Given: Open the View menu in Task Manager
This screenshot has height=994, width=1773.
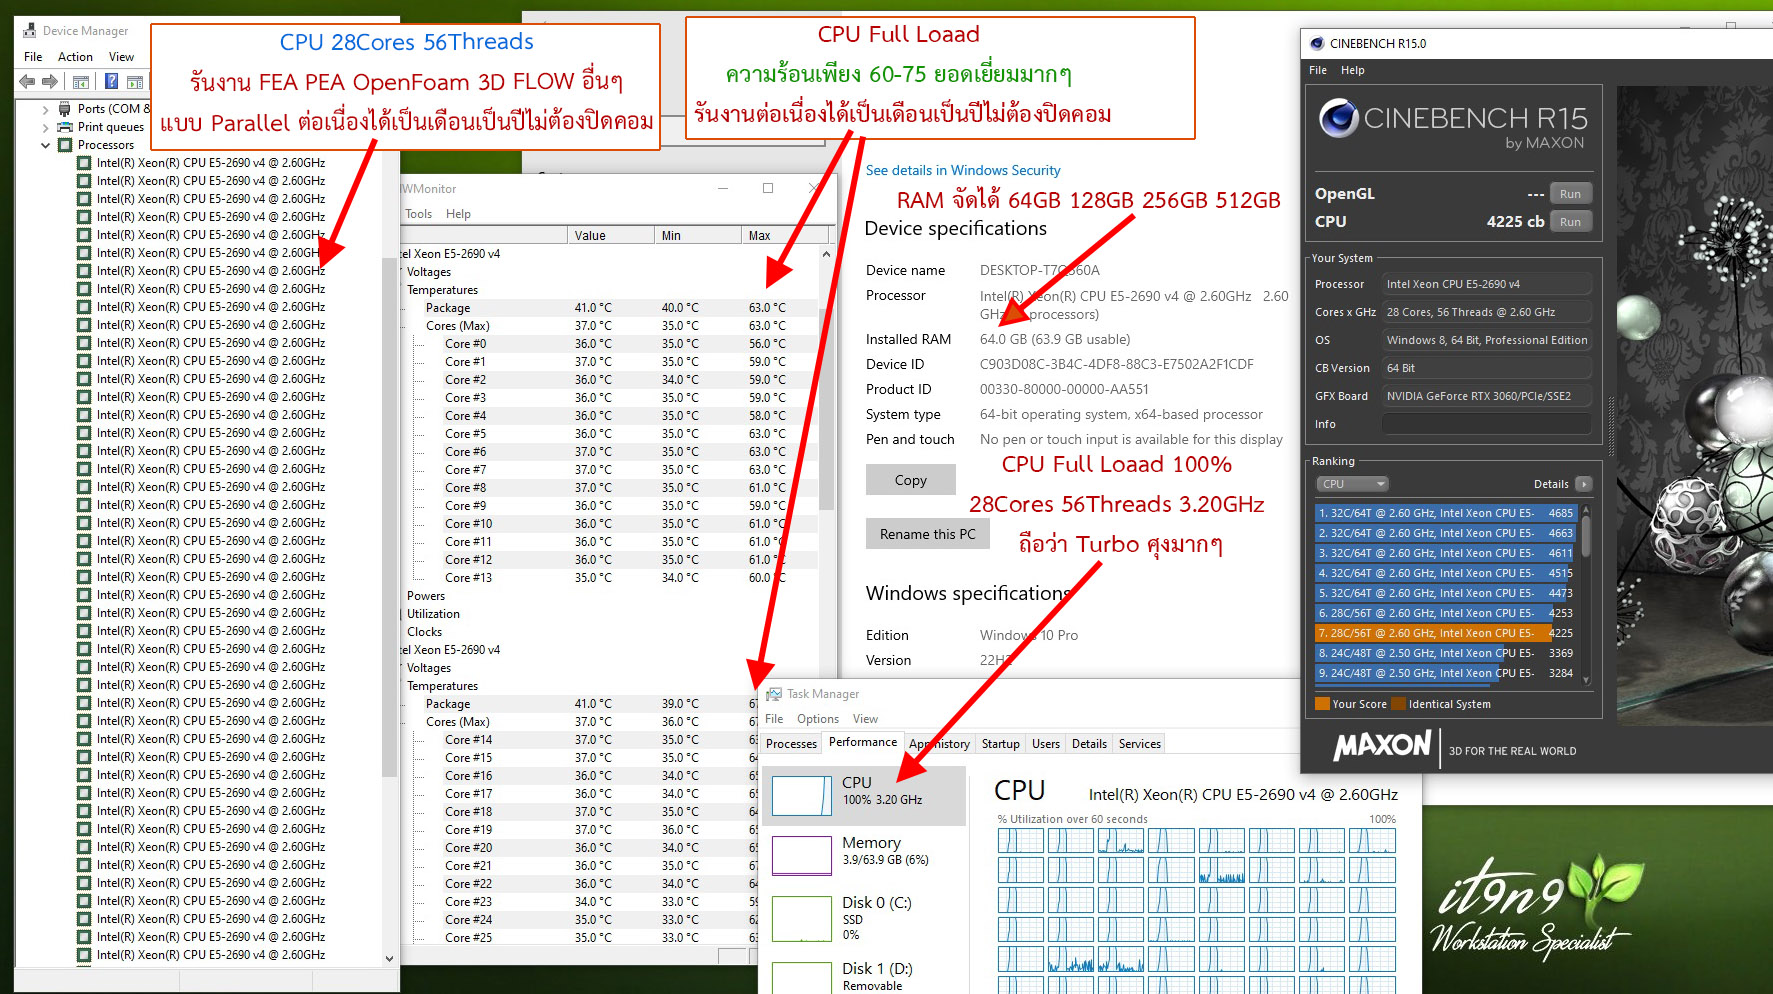Looking at the screenshot, I should (x=865, y=719).
